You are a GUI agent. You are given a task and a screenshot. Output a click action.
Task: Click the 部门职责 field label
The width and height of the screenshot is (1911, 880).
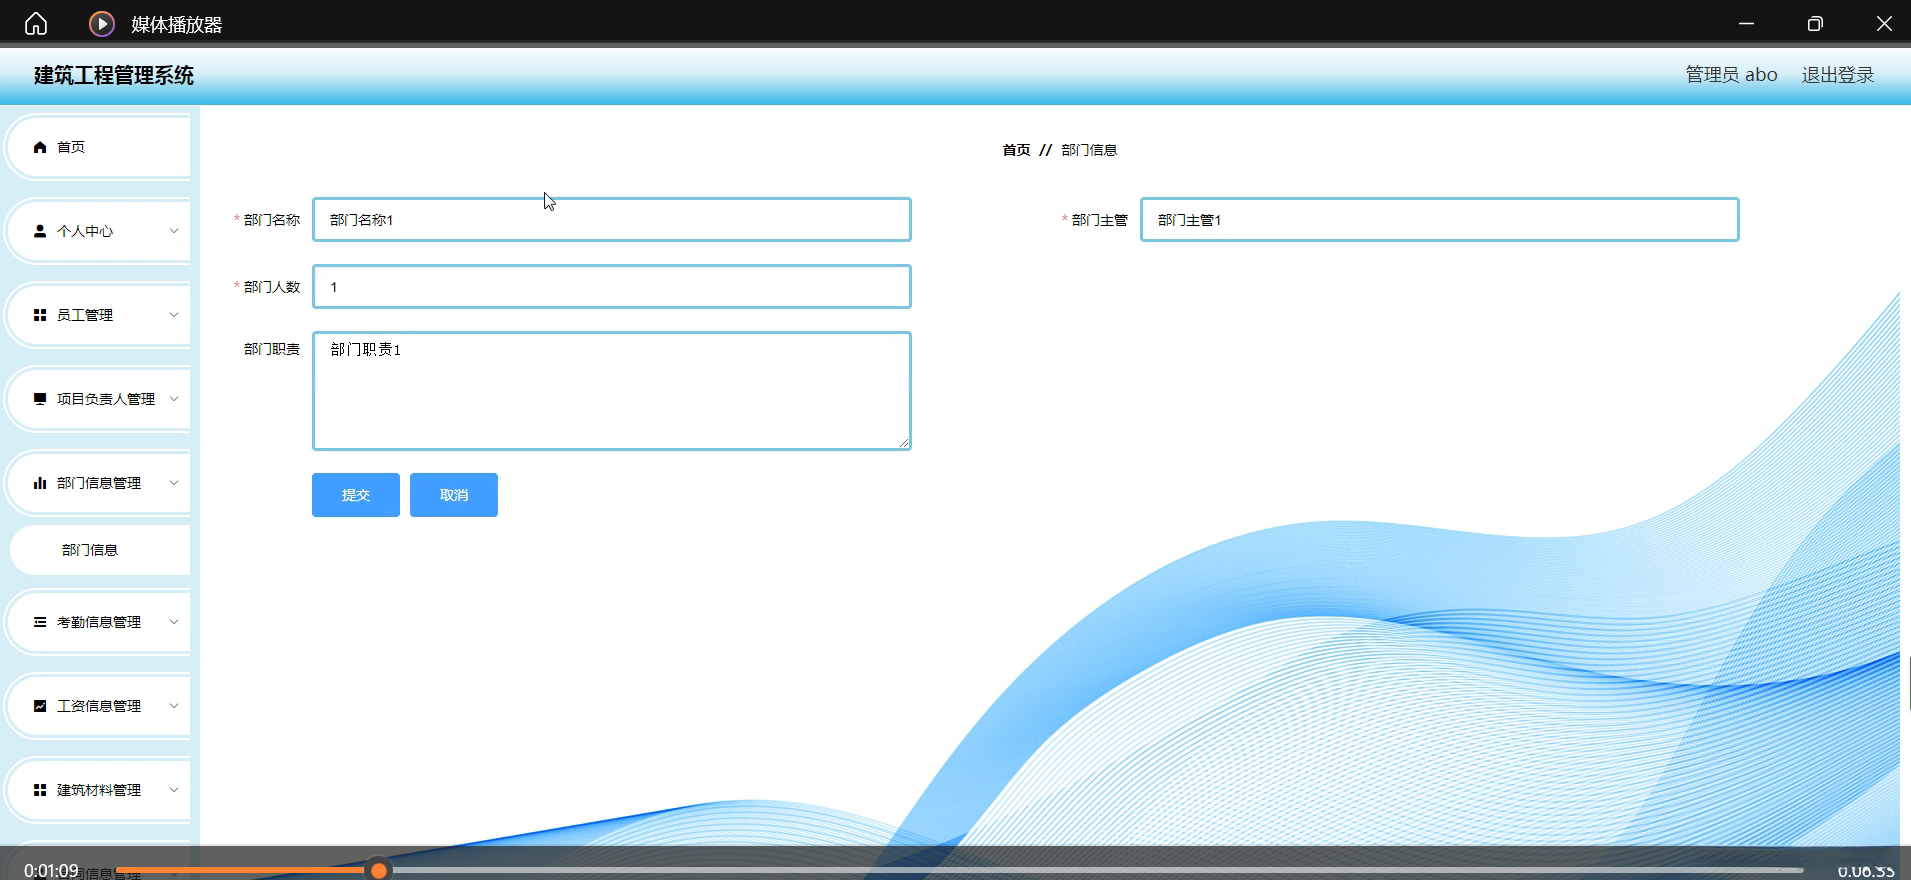pos(272,349)
